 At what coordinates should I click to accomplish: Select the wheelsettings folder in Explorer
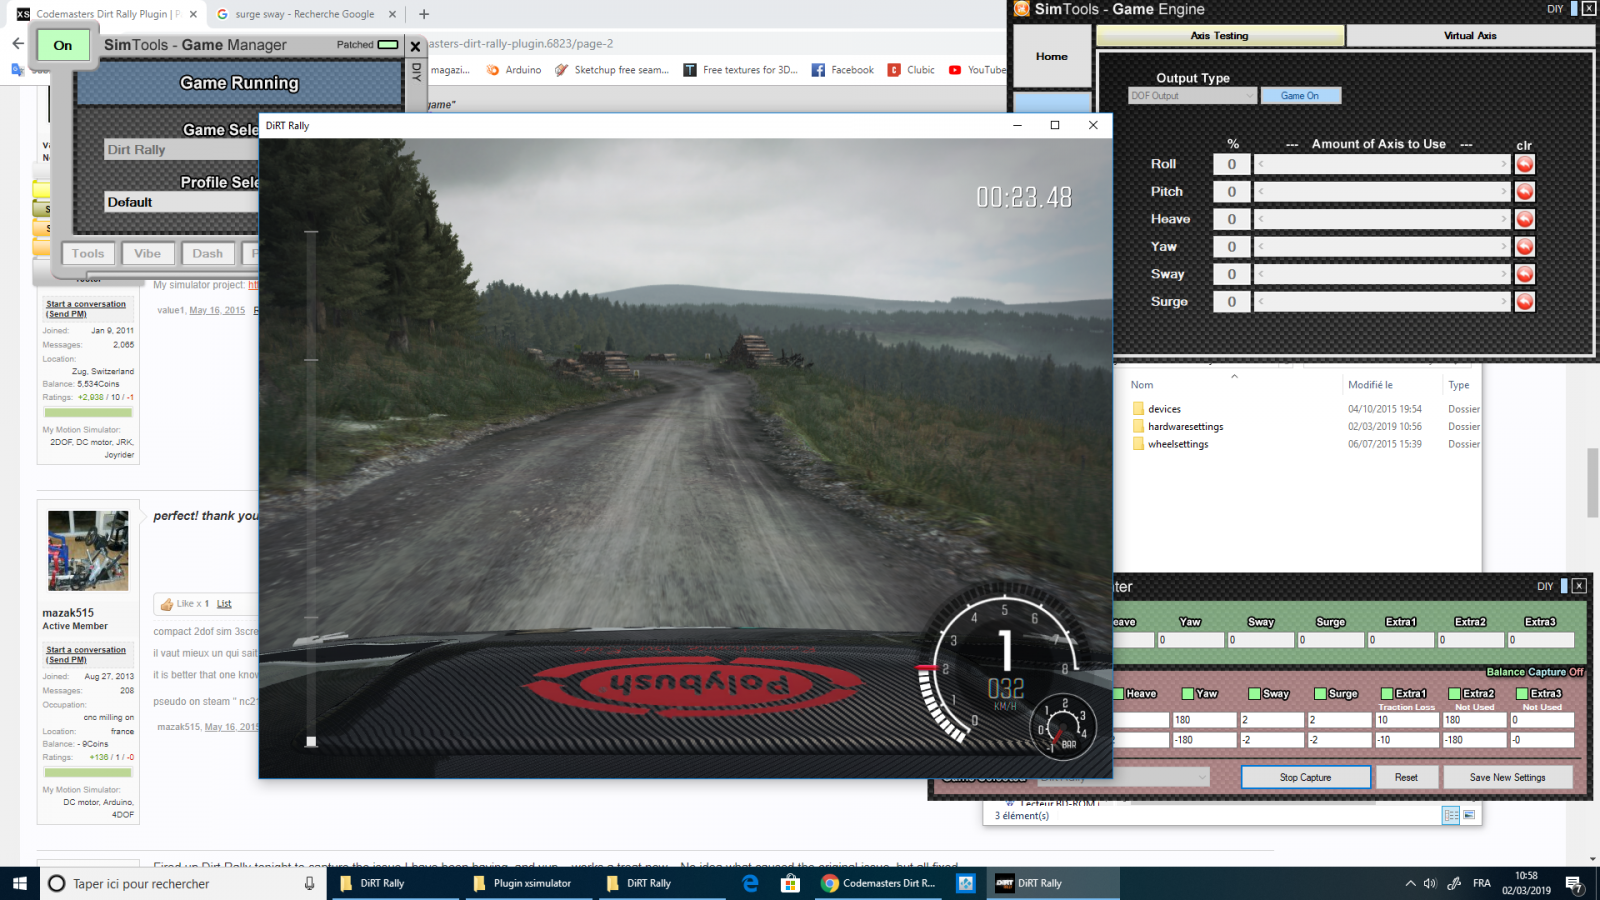click(x=1178, y=444)
